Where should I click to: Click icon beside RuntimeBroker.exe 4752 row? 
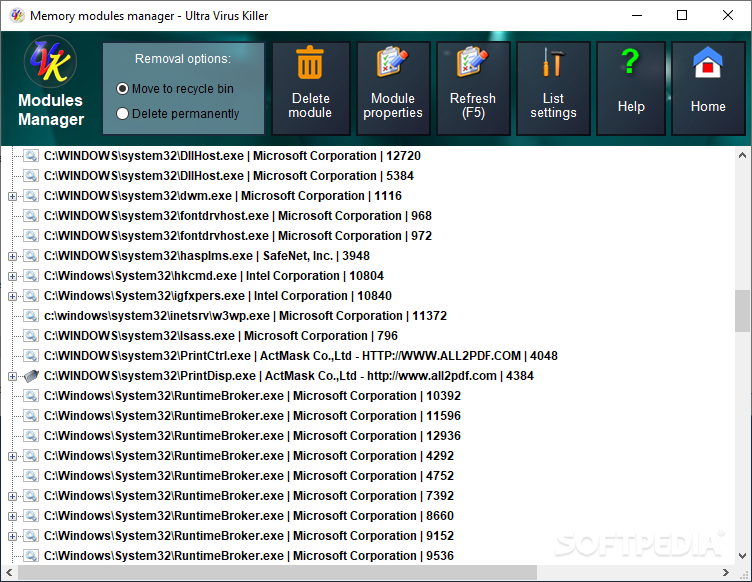[x=31, y=476]
